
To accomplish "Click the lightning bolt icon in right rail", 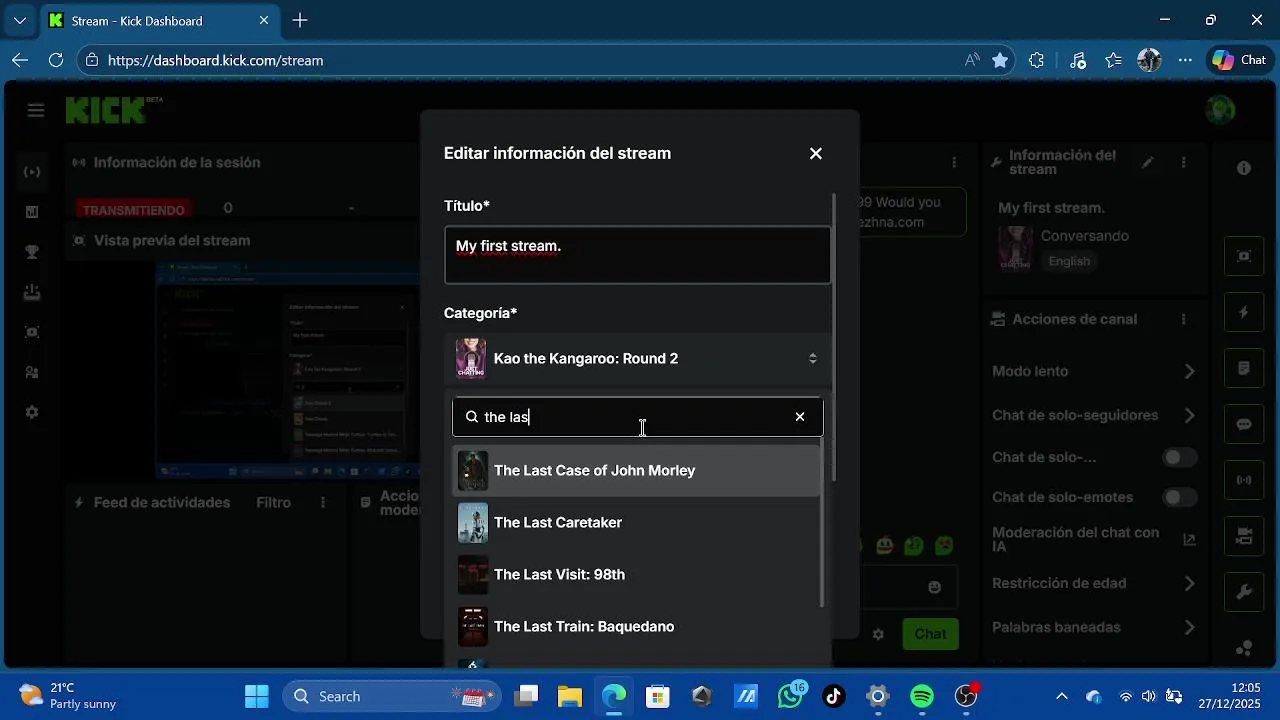I will click(x=1244, y=312).
